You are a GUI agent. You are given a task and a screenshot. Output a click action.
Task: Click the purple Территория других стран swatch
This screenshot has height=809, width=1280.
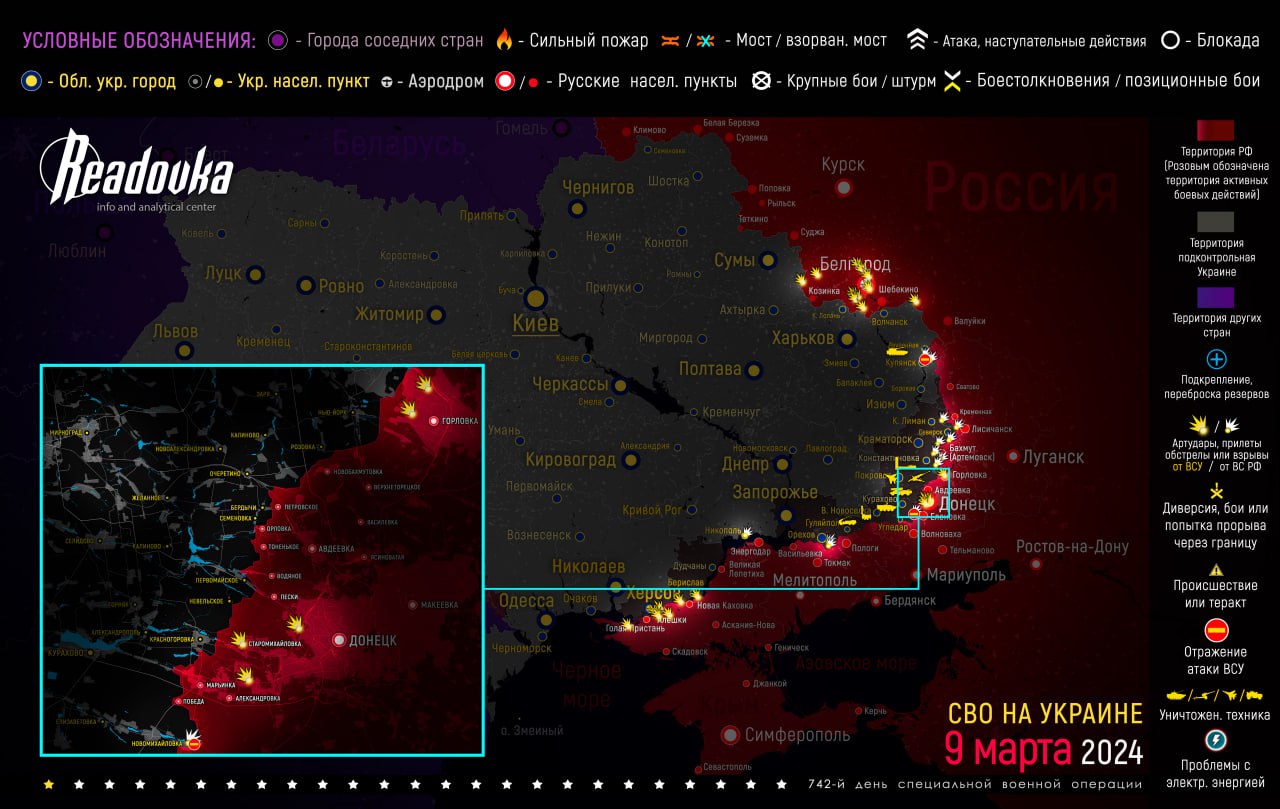(1216, 297)
